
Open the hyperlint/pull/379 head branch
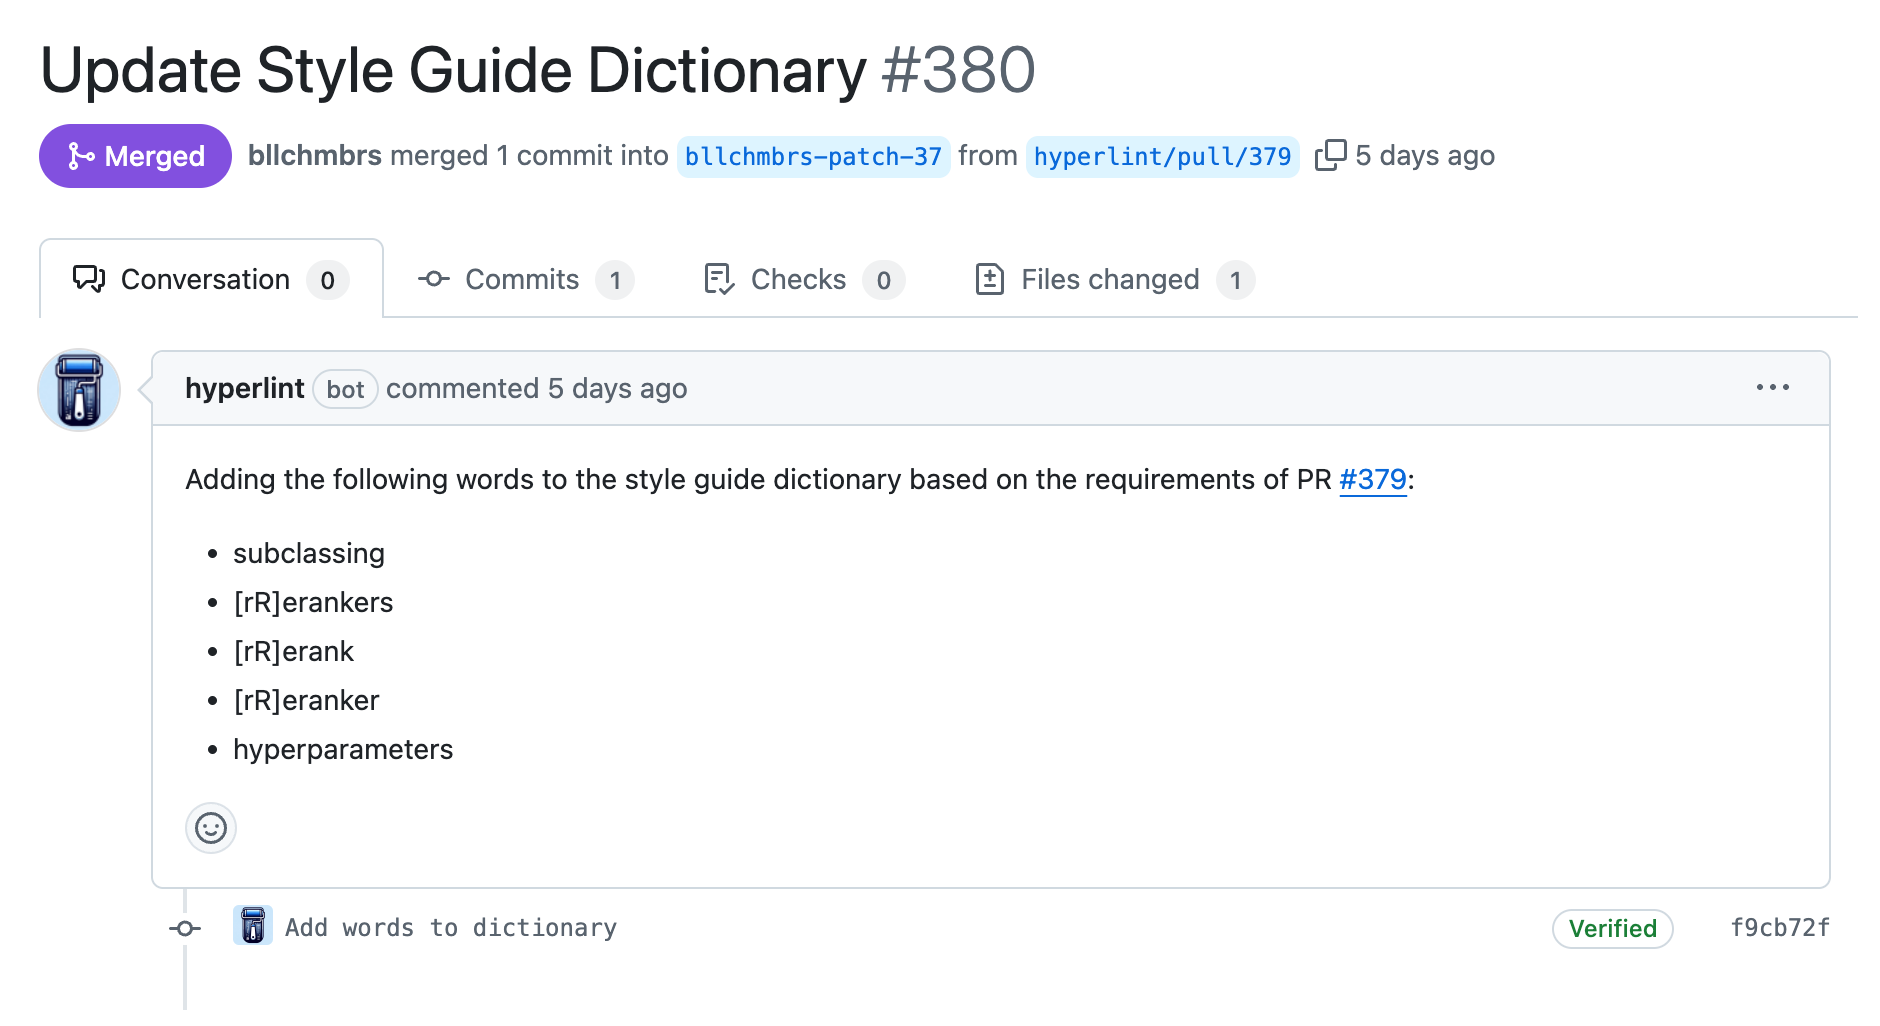pyautogui.click(x=1162, y=157)
